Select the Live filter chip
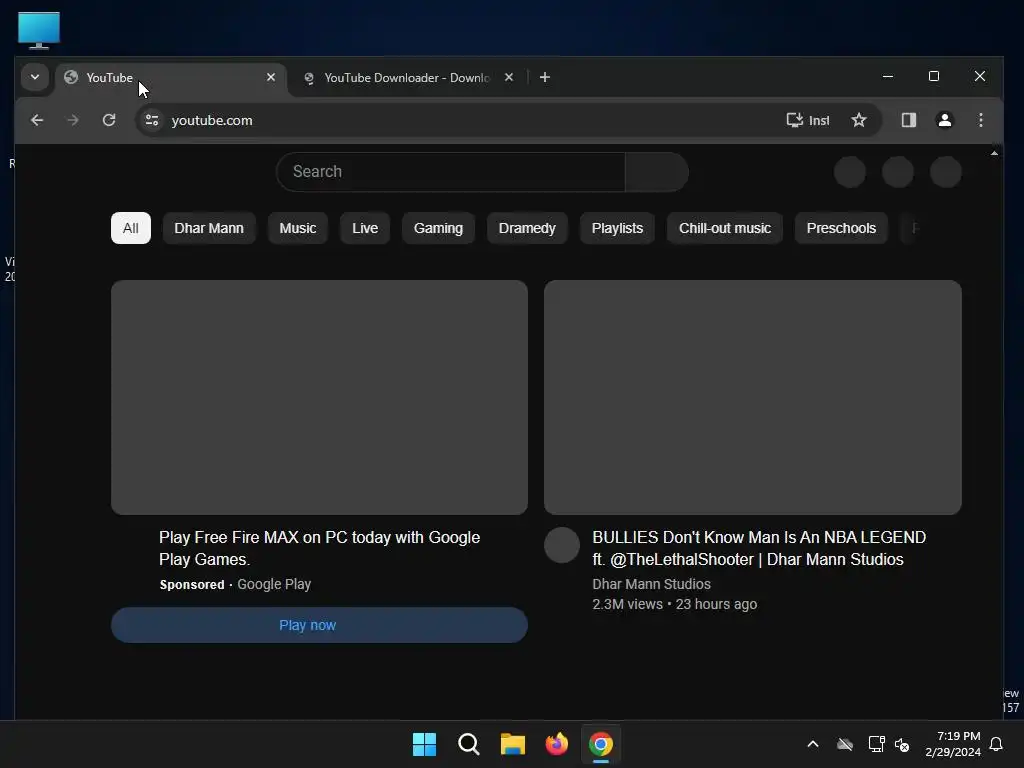The width and height of the screenshot is (1024, 768). click(x=365, y=228)
